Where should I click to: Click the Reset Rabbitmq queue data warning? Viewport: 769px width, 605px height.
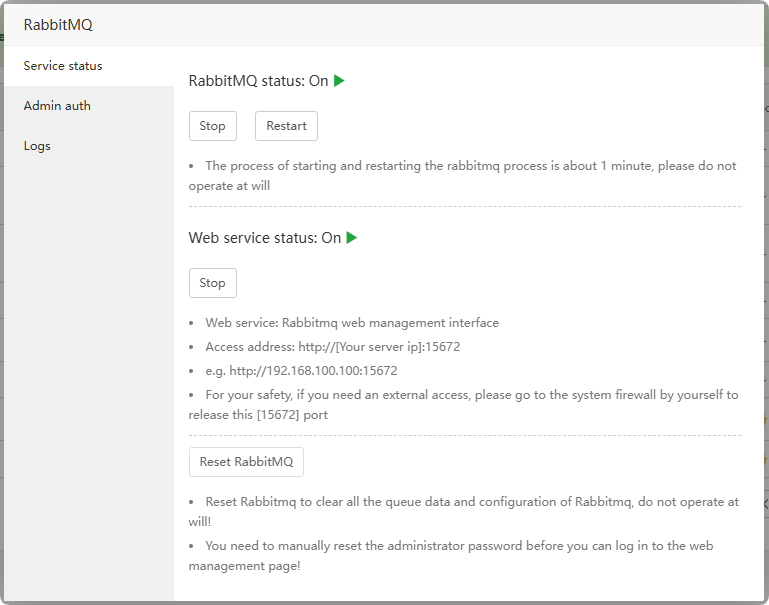(x=470, y=502)
